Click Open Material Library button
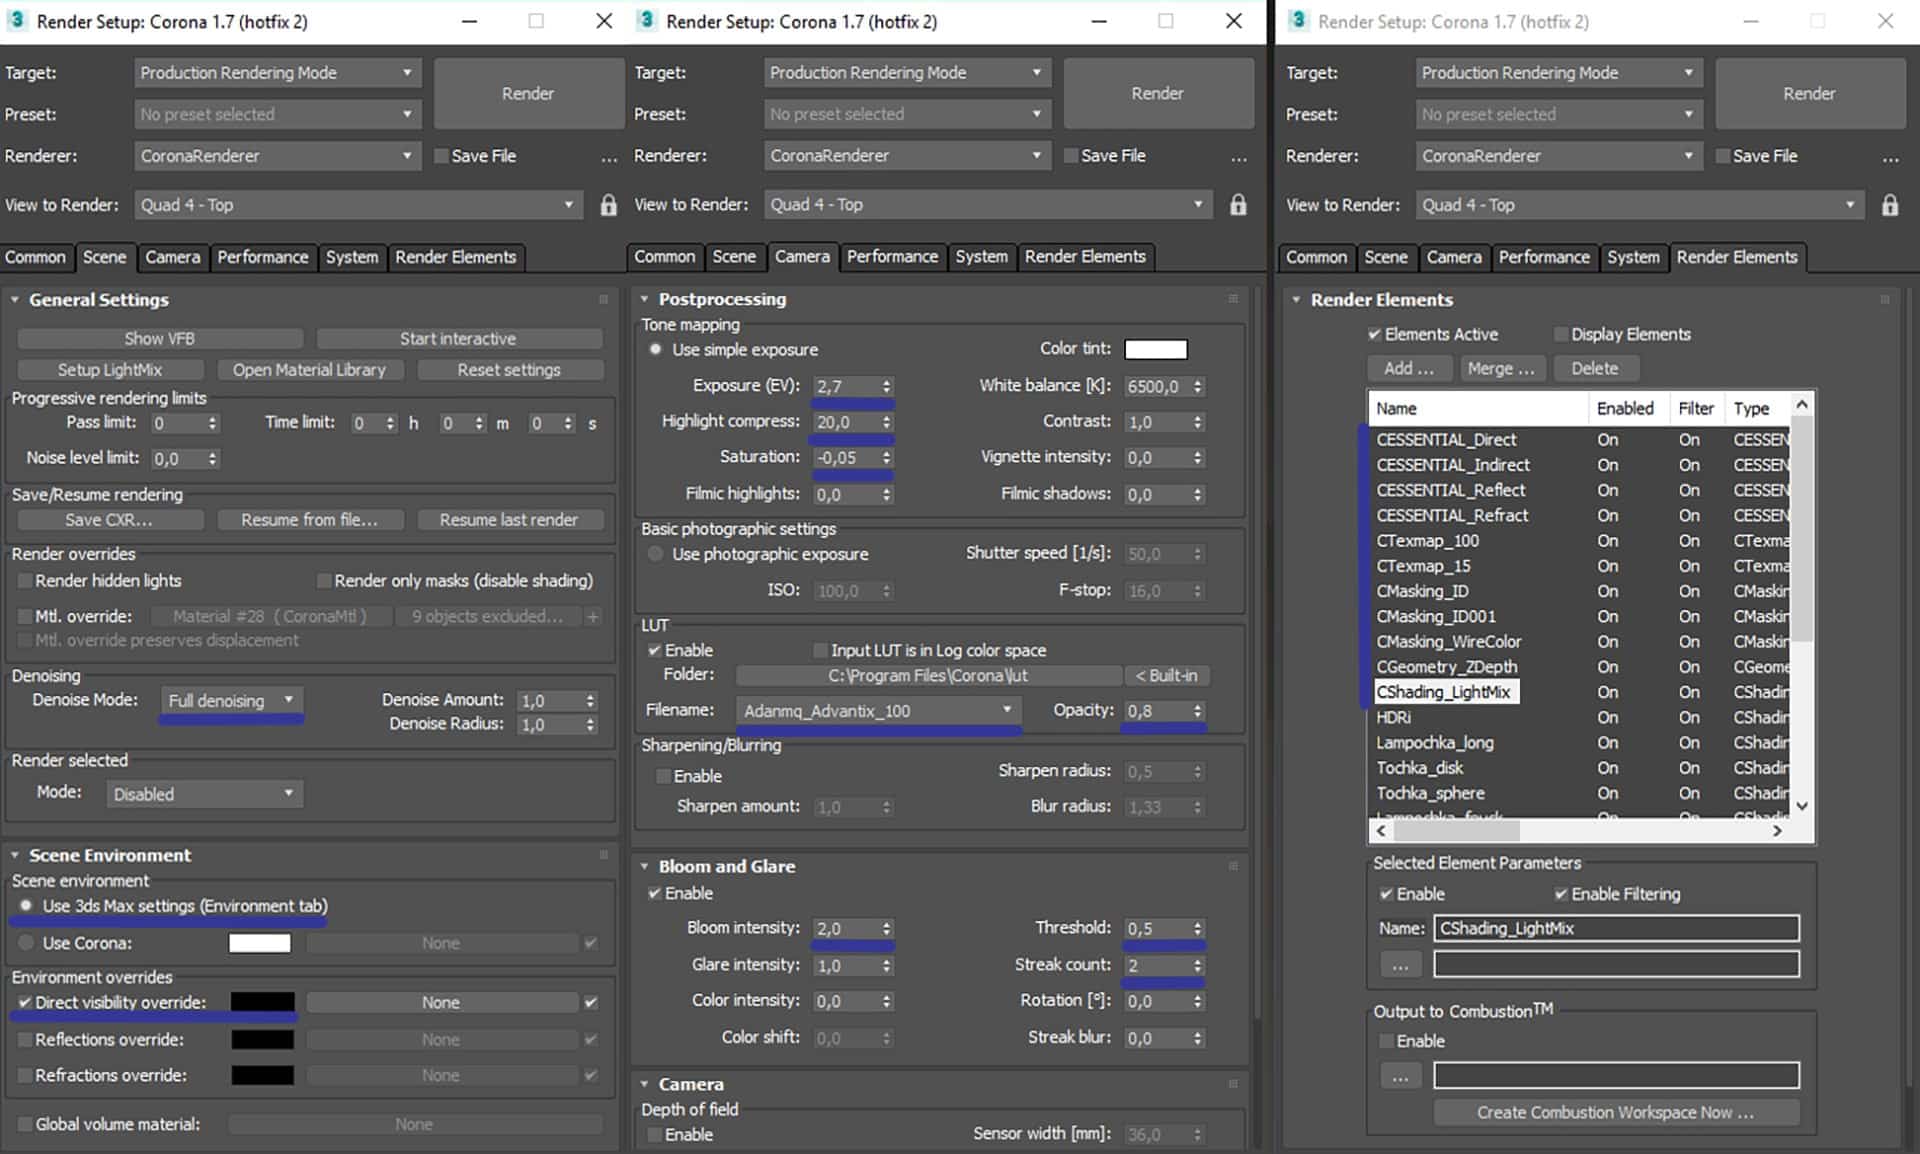Viewport: 1920px width, 1154px height. click(310, 370)
